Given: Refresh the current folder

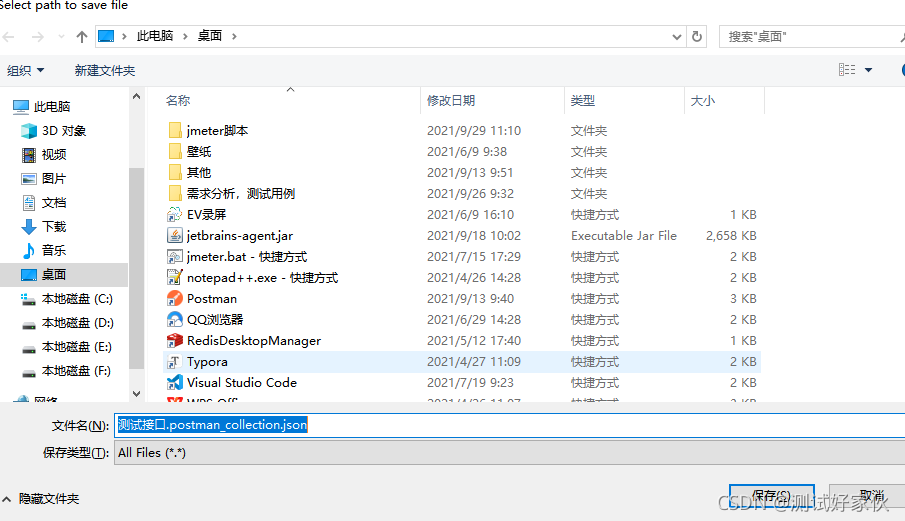Looking at the screenshot, I should coord(697,37).
